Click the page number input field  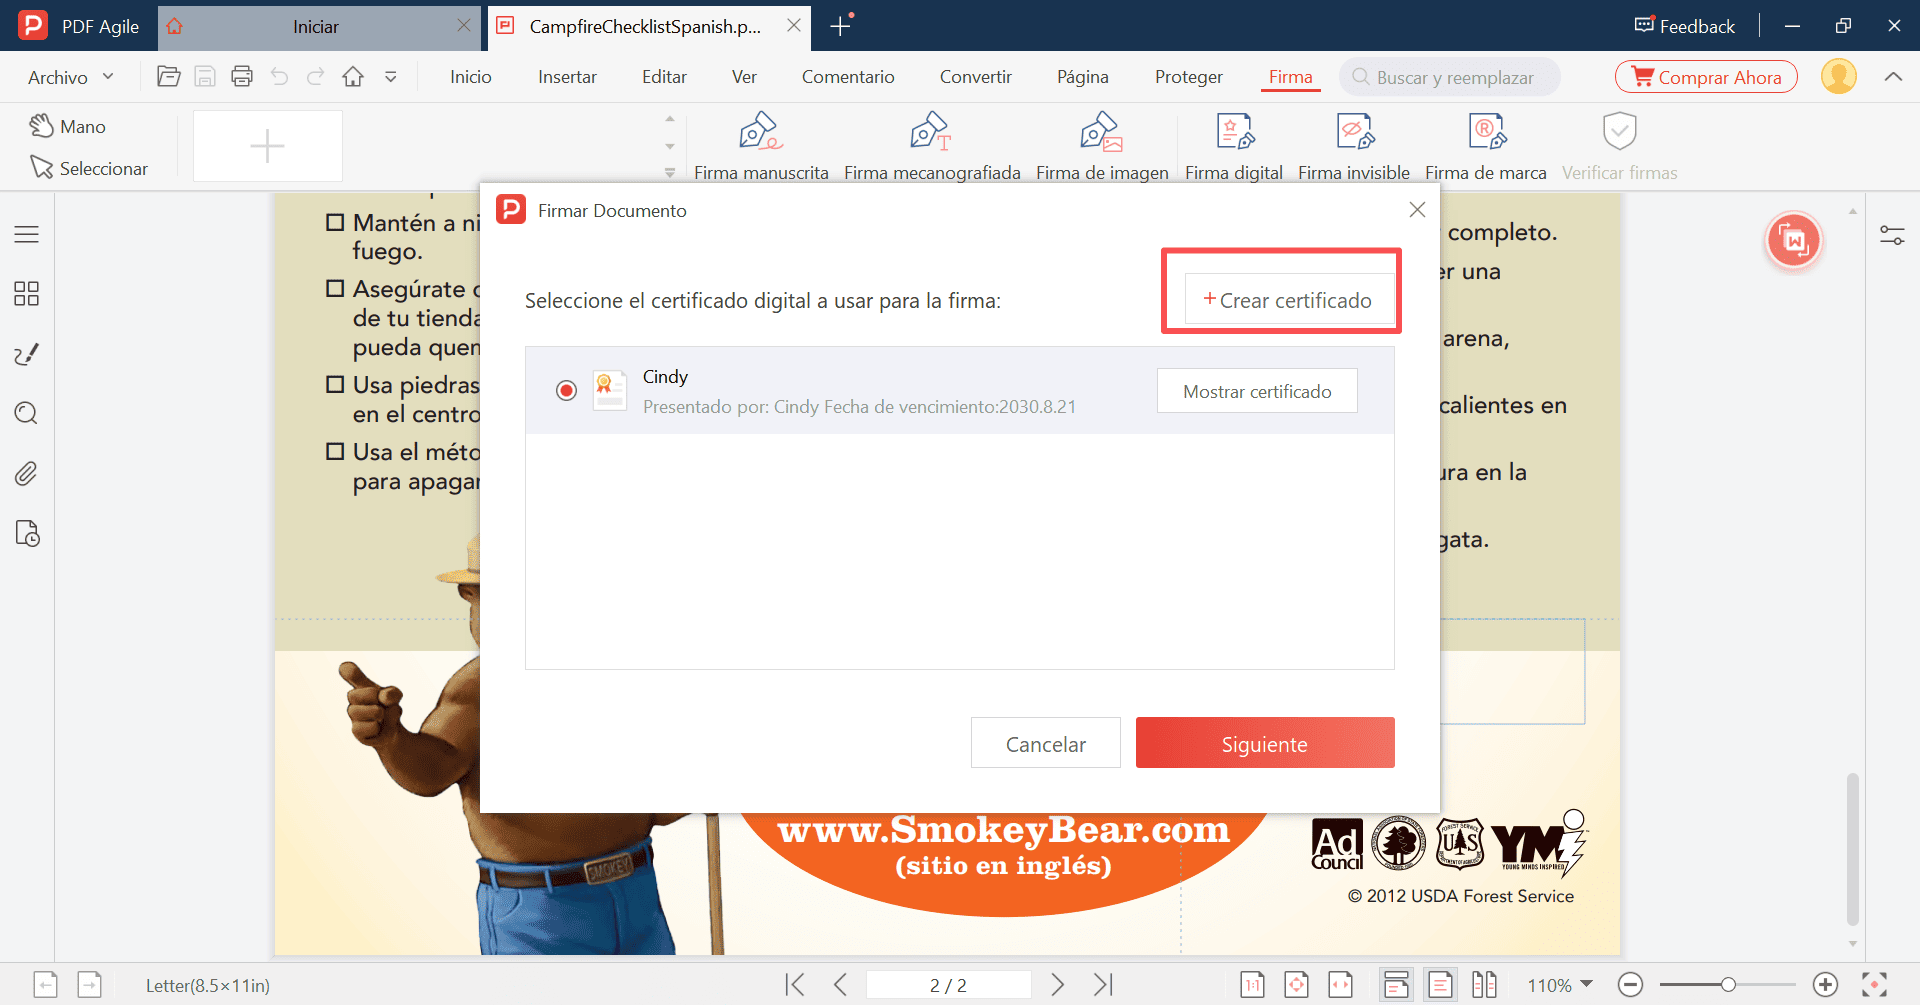click(948, 984)
